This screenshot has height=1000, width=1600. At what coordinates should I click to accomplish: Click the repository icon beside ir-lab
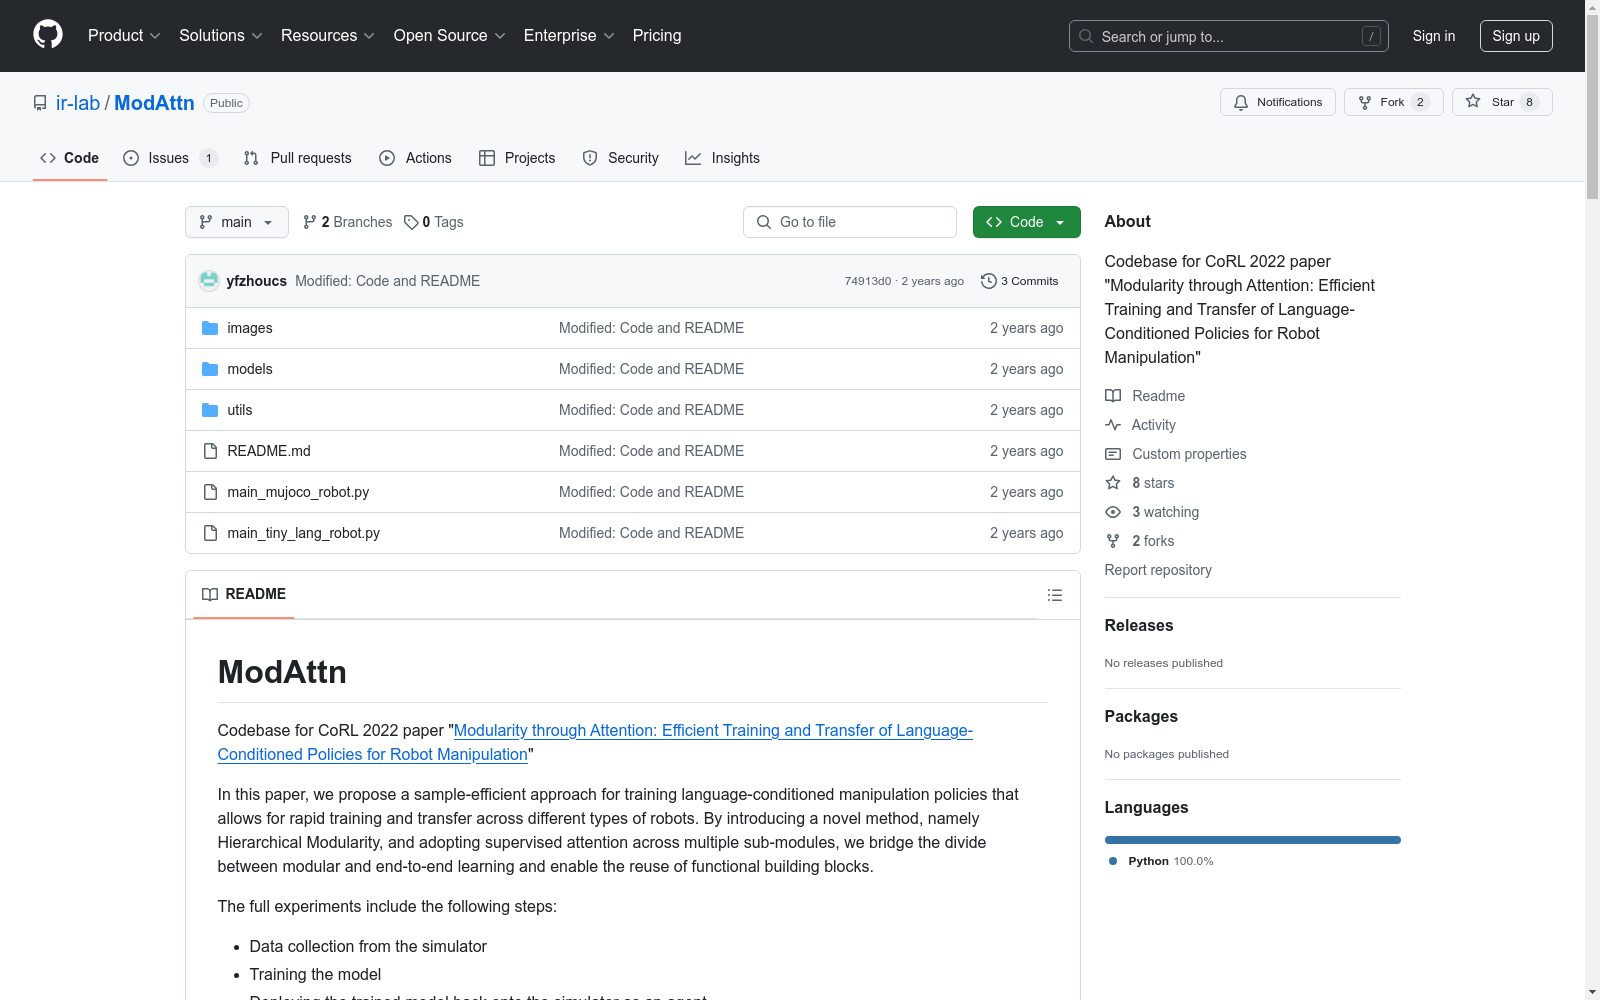point(40,103)
